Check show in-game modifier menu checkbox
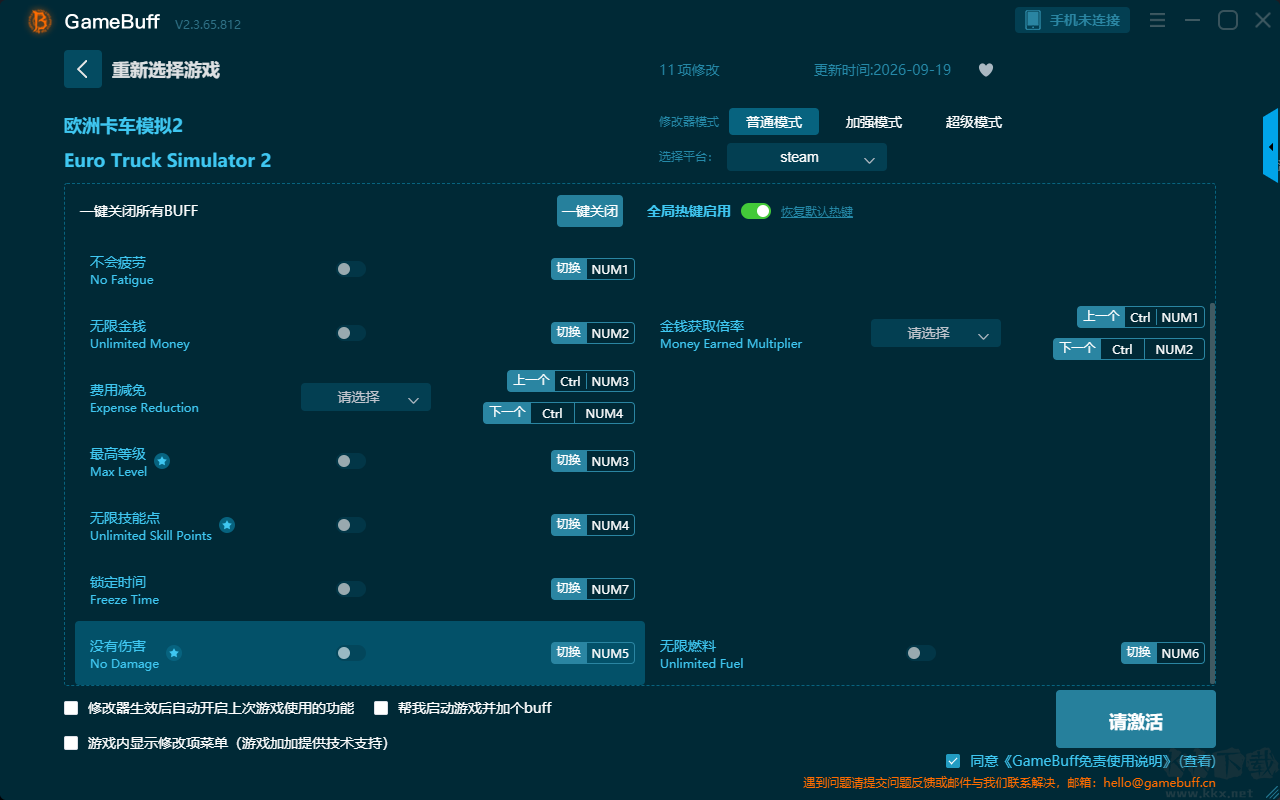 coord(71,743)
